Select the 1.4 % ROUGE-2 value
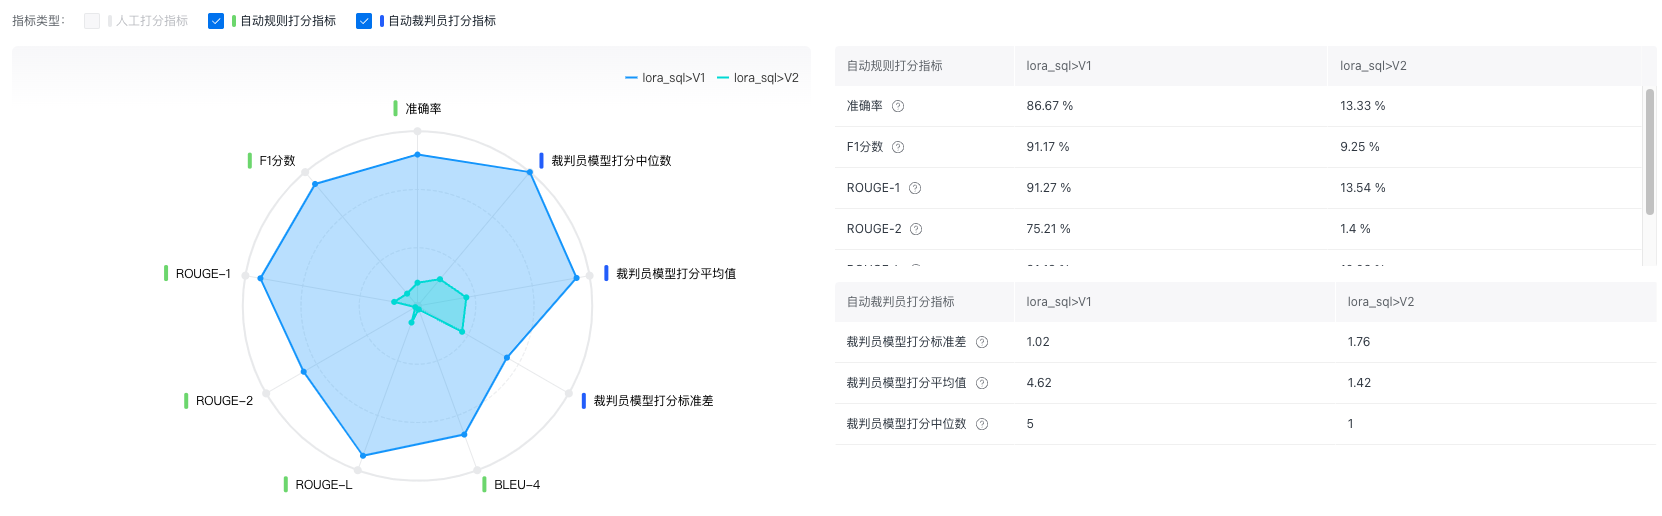 point(1356,229)
